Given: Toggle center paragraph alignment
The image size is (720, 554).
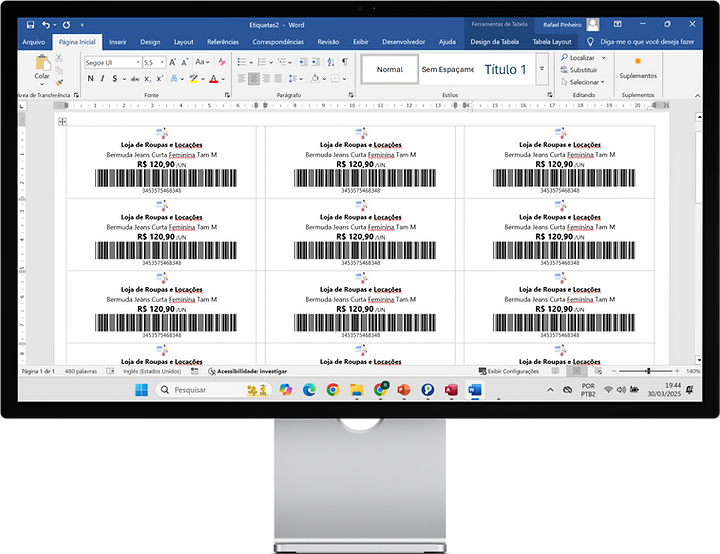Looking at the screenshot, I should [254, 79].
